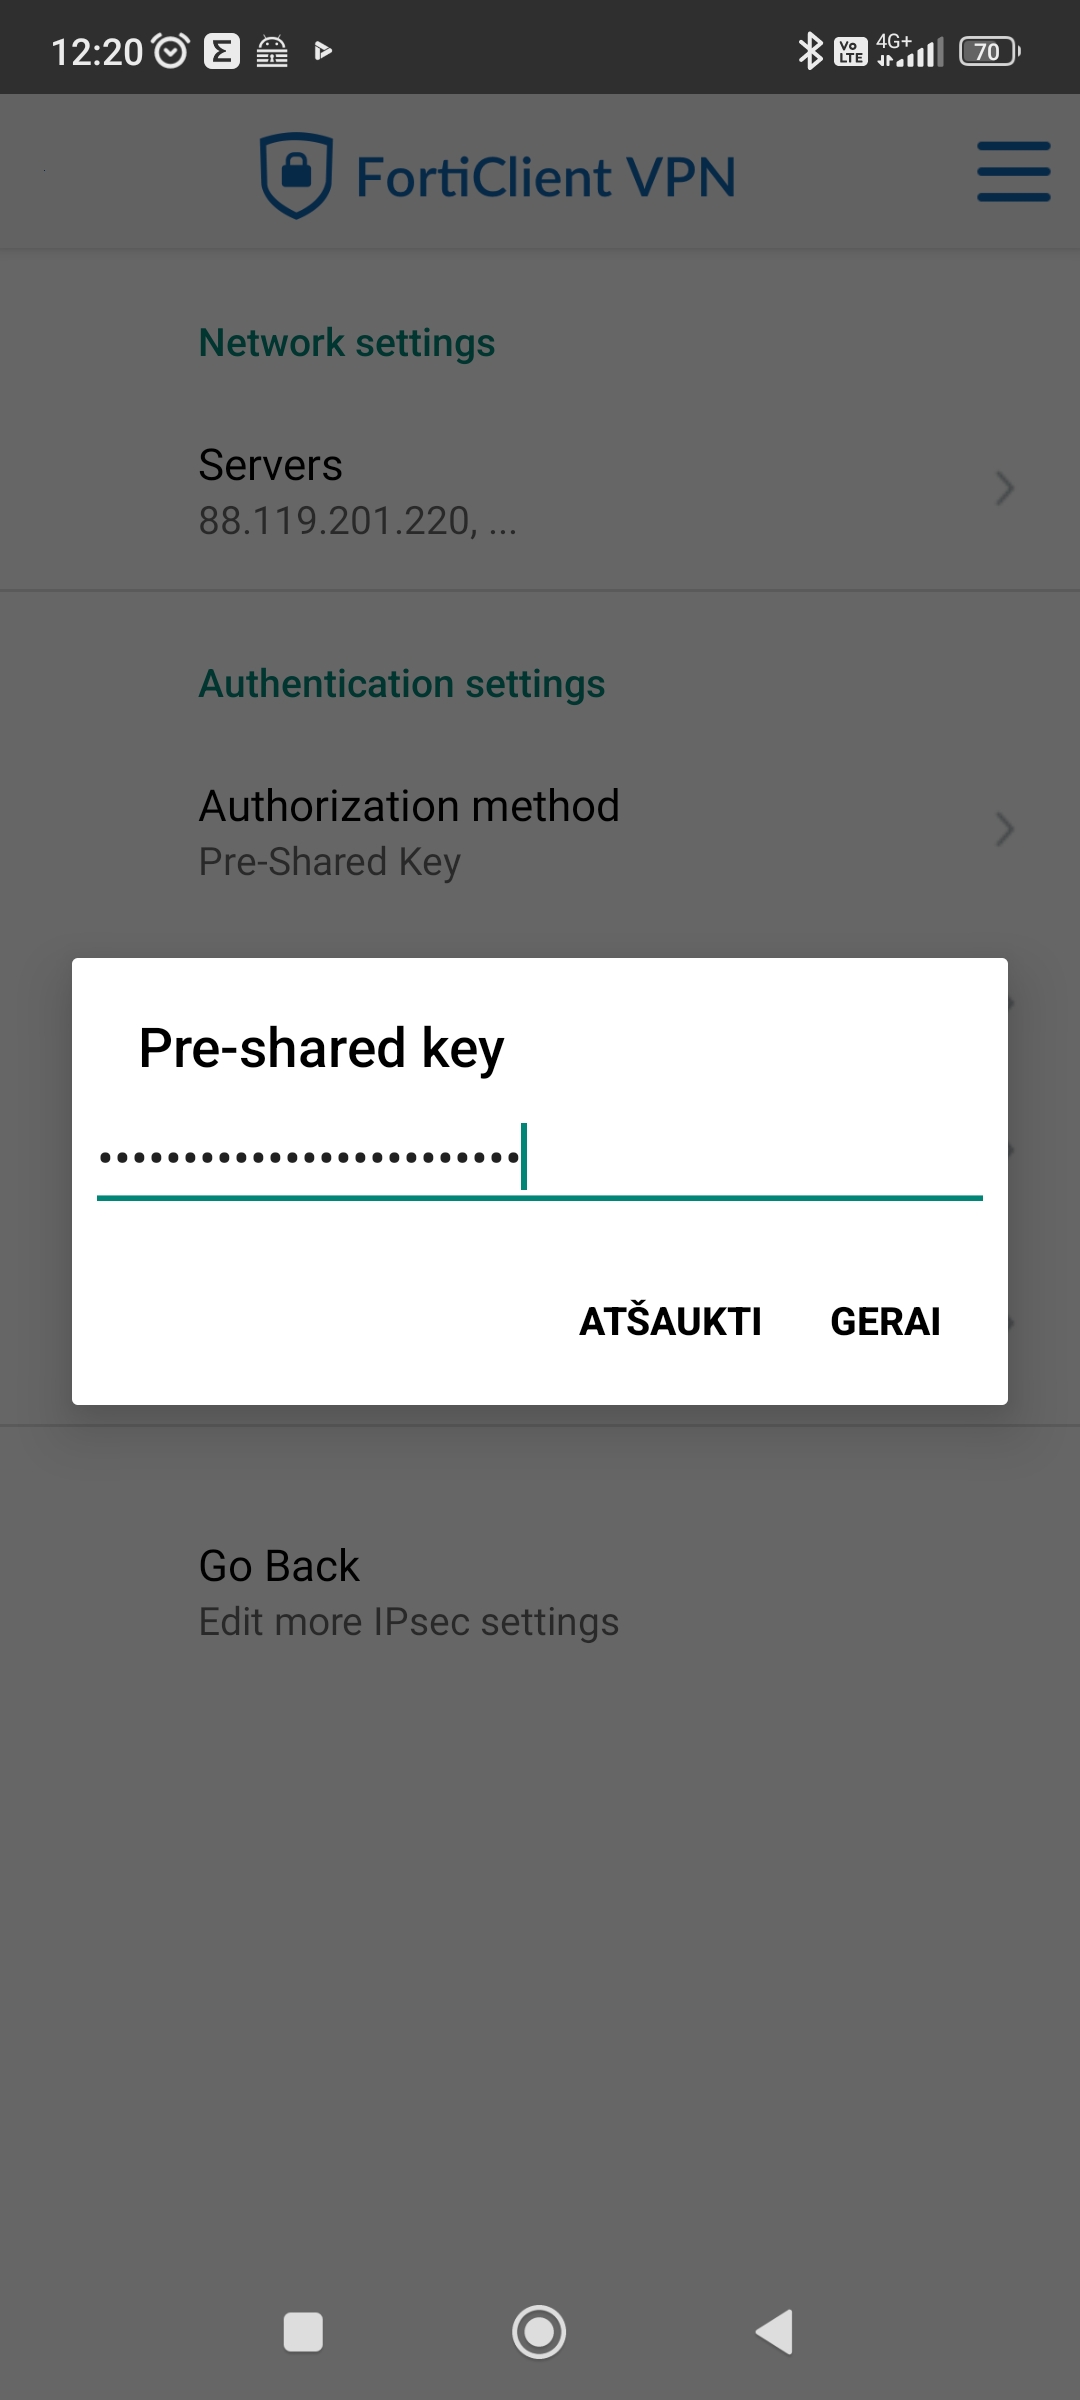Tap the FortiClient shield logo
Viewport: 1080px width, 2400px height.
[x=296, y=175]
